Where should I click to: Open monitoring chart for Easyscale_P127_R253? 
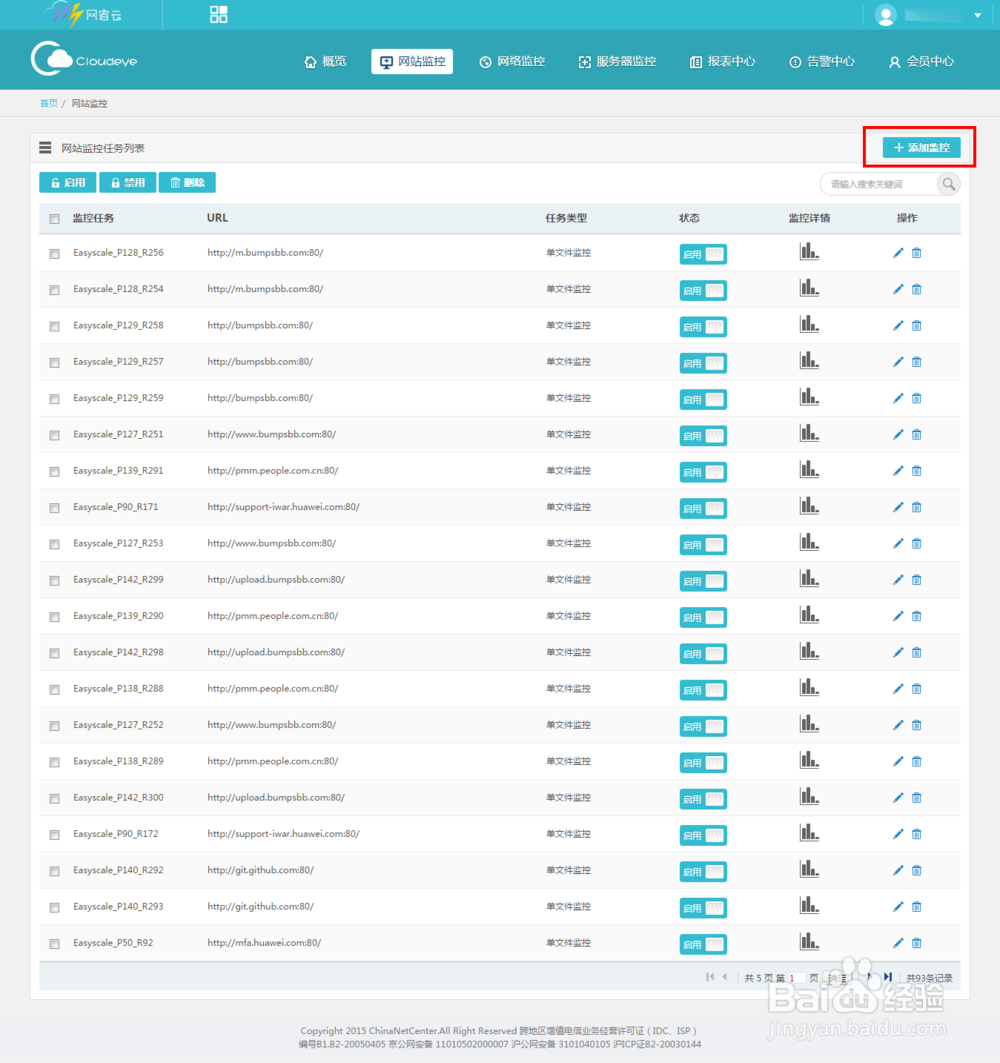(x=809, y=542)
